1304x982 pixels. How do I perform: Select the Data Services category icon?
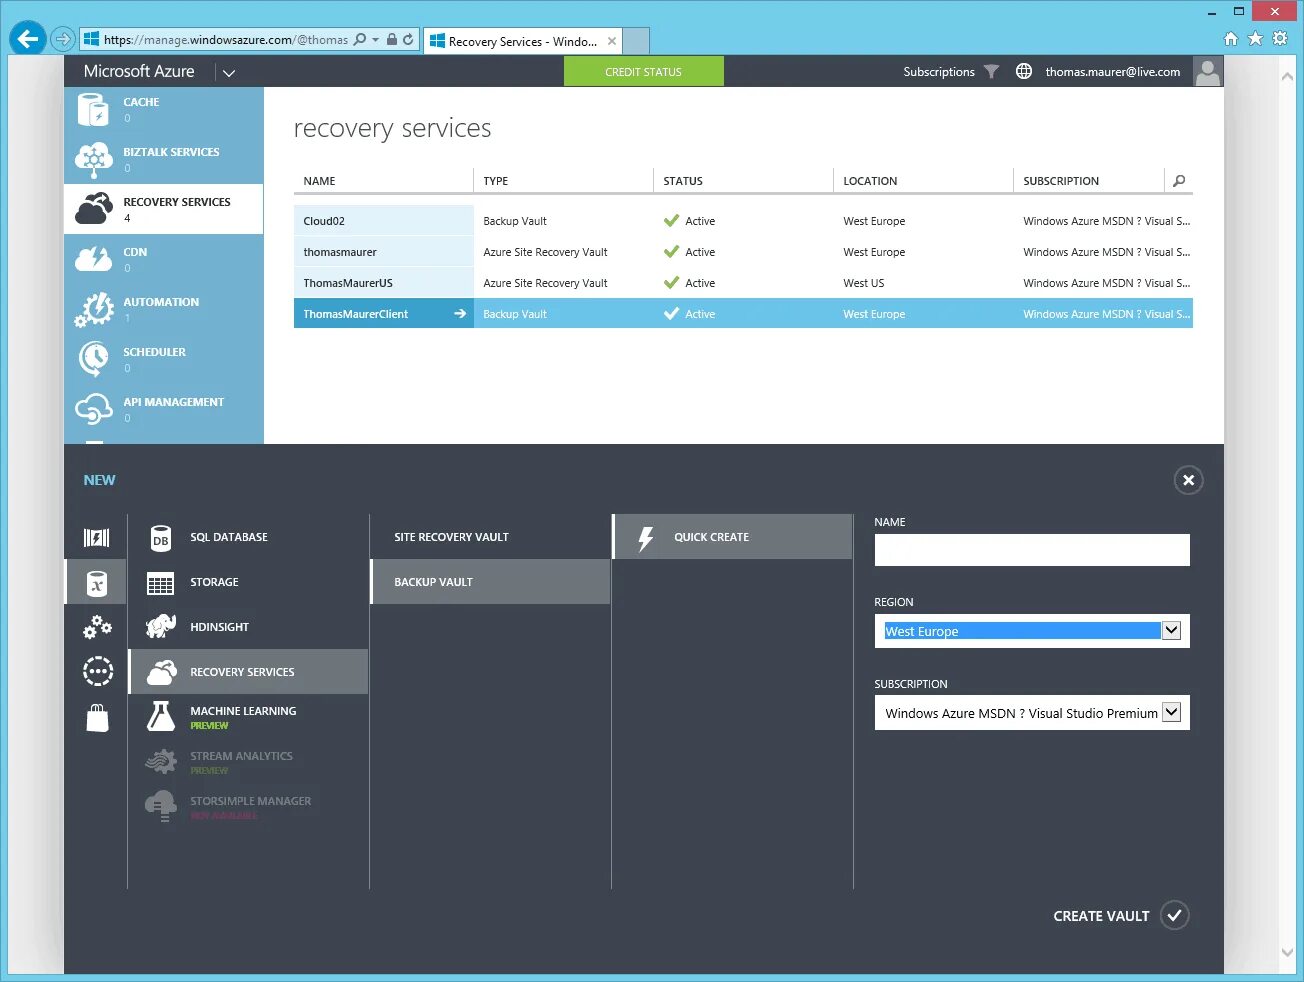coord(96,583)
